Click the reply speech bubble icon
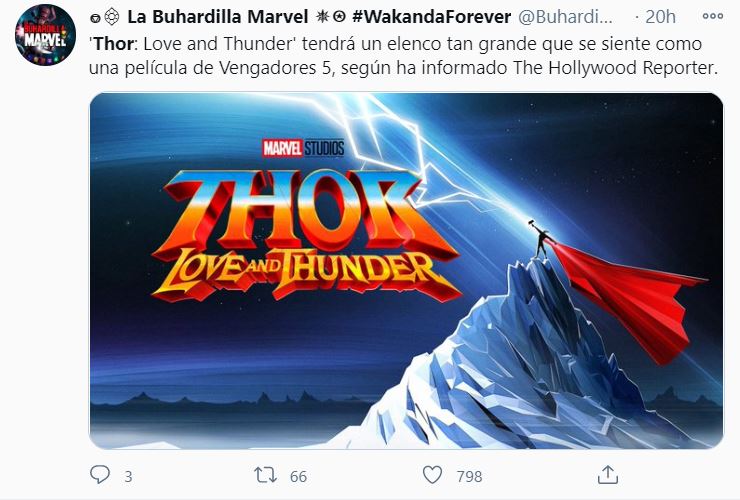The width and height of the screenshot is (740, 500). point(100,475)
